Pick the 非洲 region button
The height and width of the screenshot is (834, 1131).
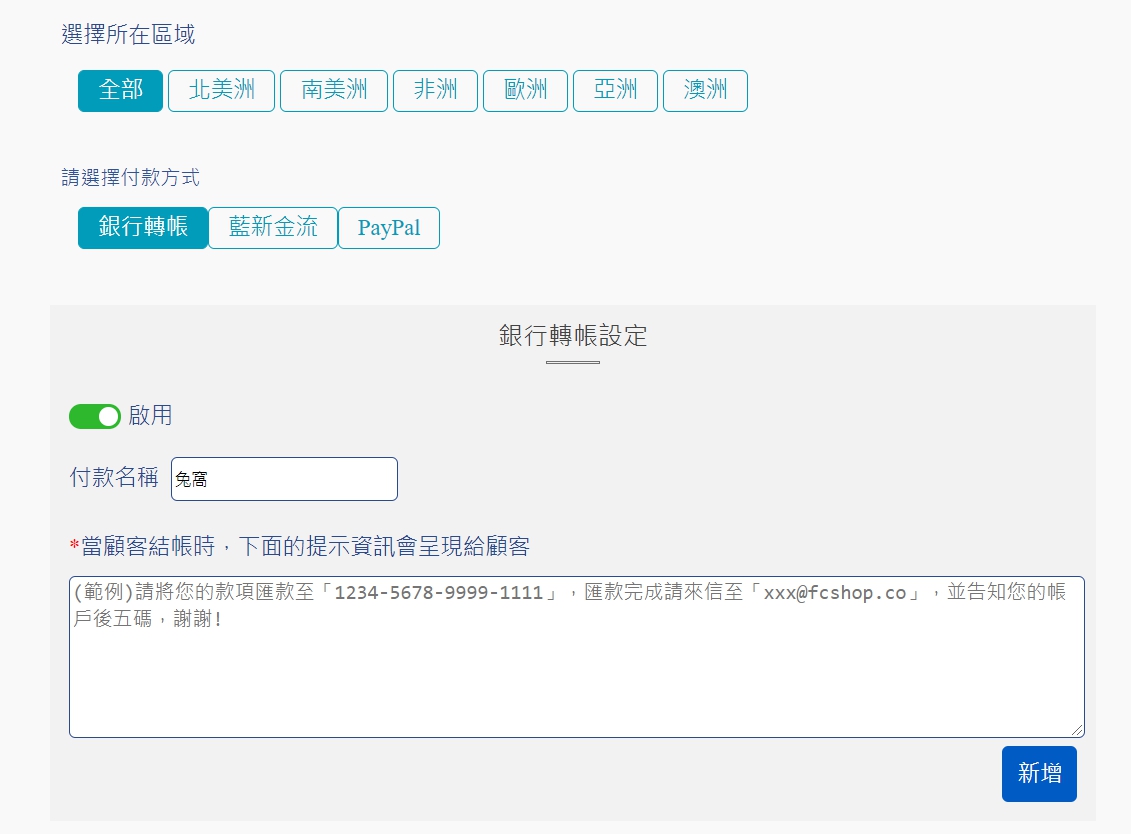tap(436, 91)
